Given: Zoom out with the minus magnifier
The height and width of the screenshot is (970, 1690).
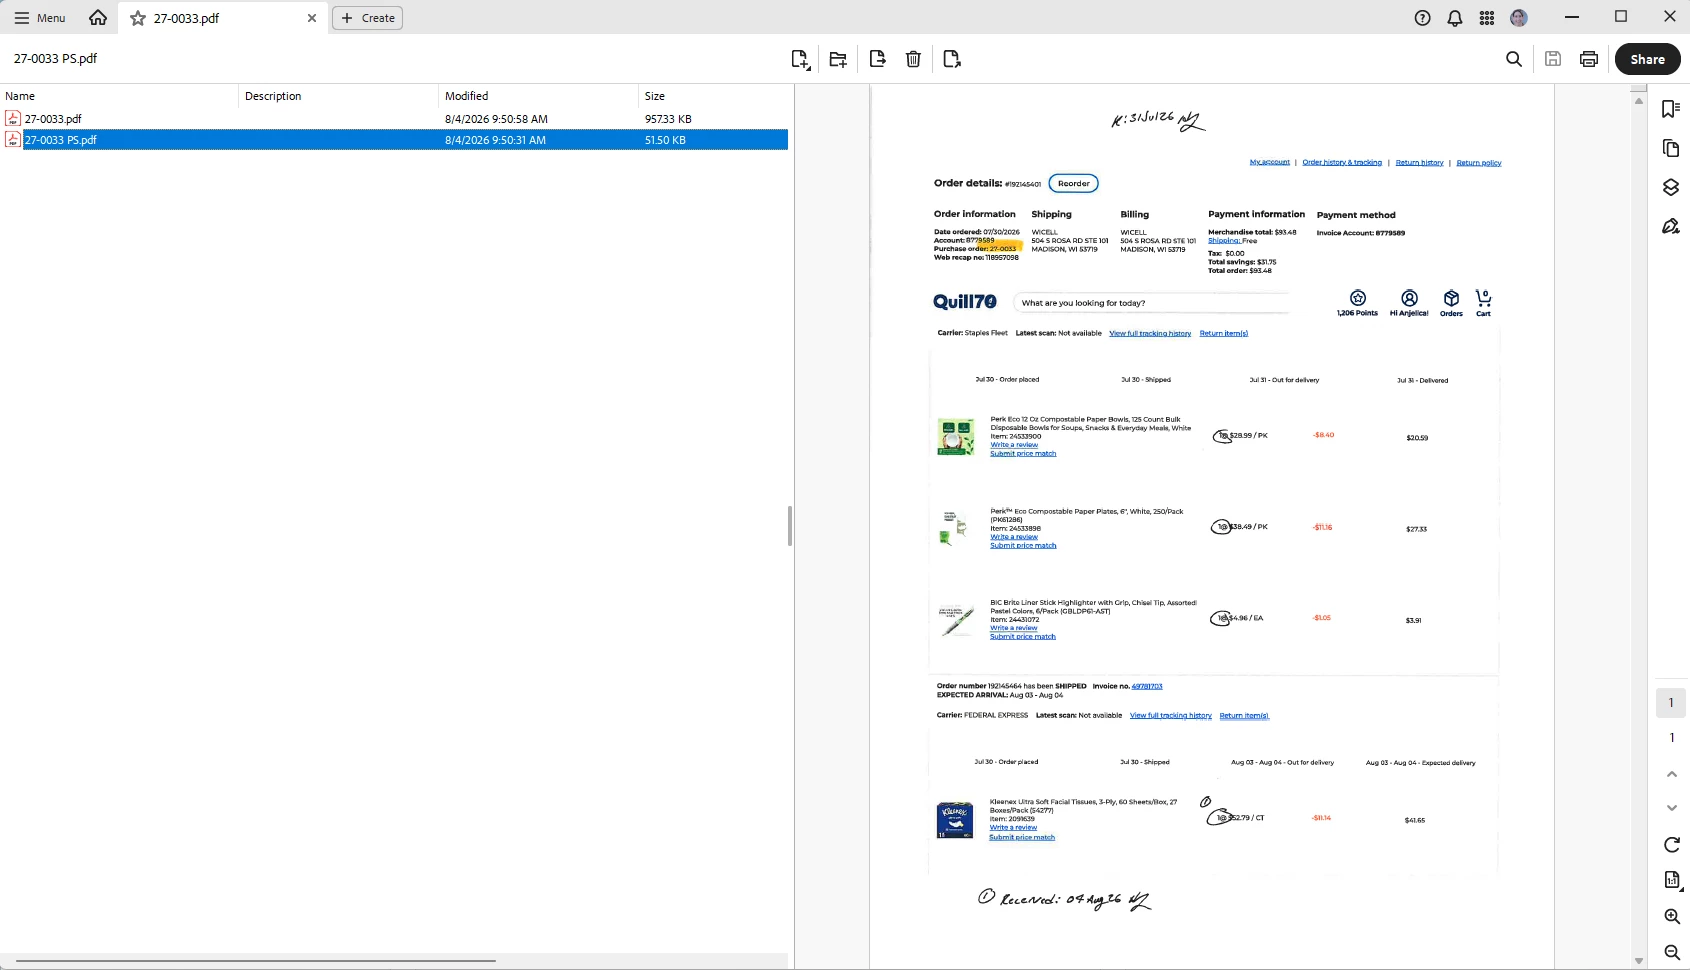Looking at the screenshot, I should (x=1671, y=952).
